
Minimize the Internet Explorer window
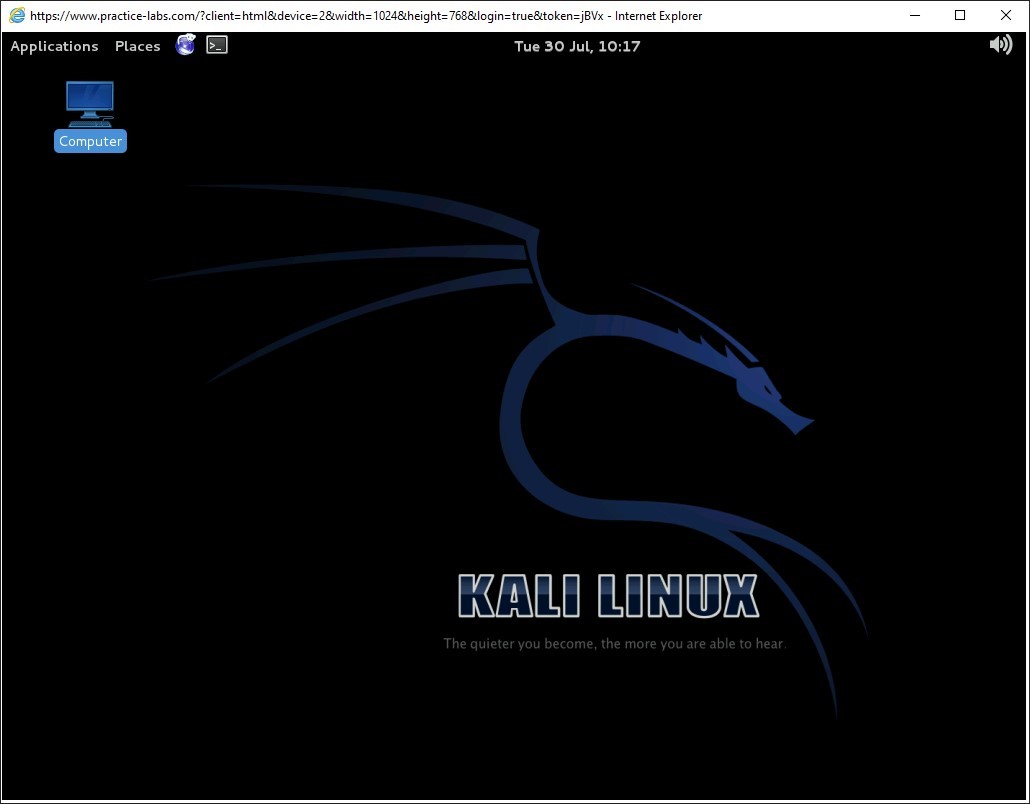913,15
